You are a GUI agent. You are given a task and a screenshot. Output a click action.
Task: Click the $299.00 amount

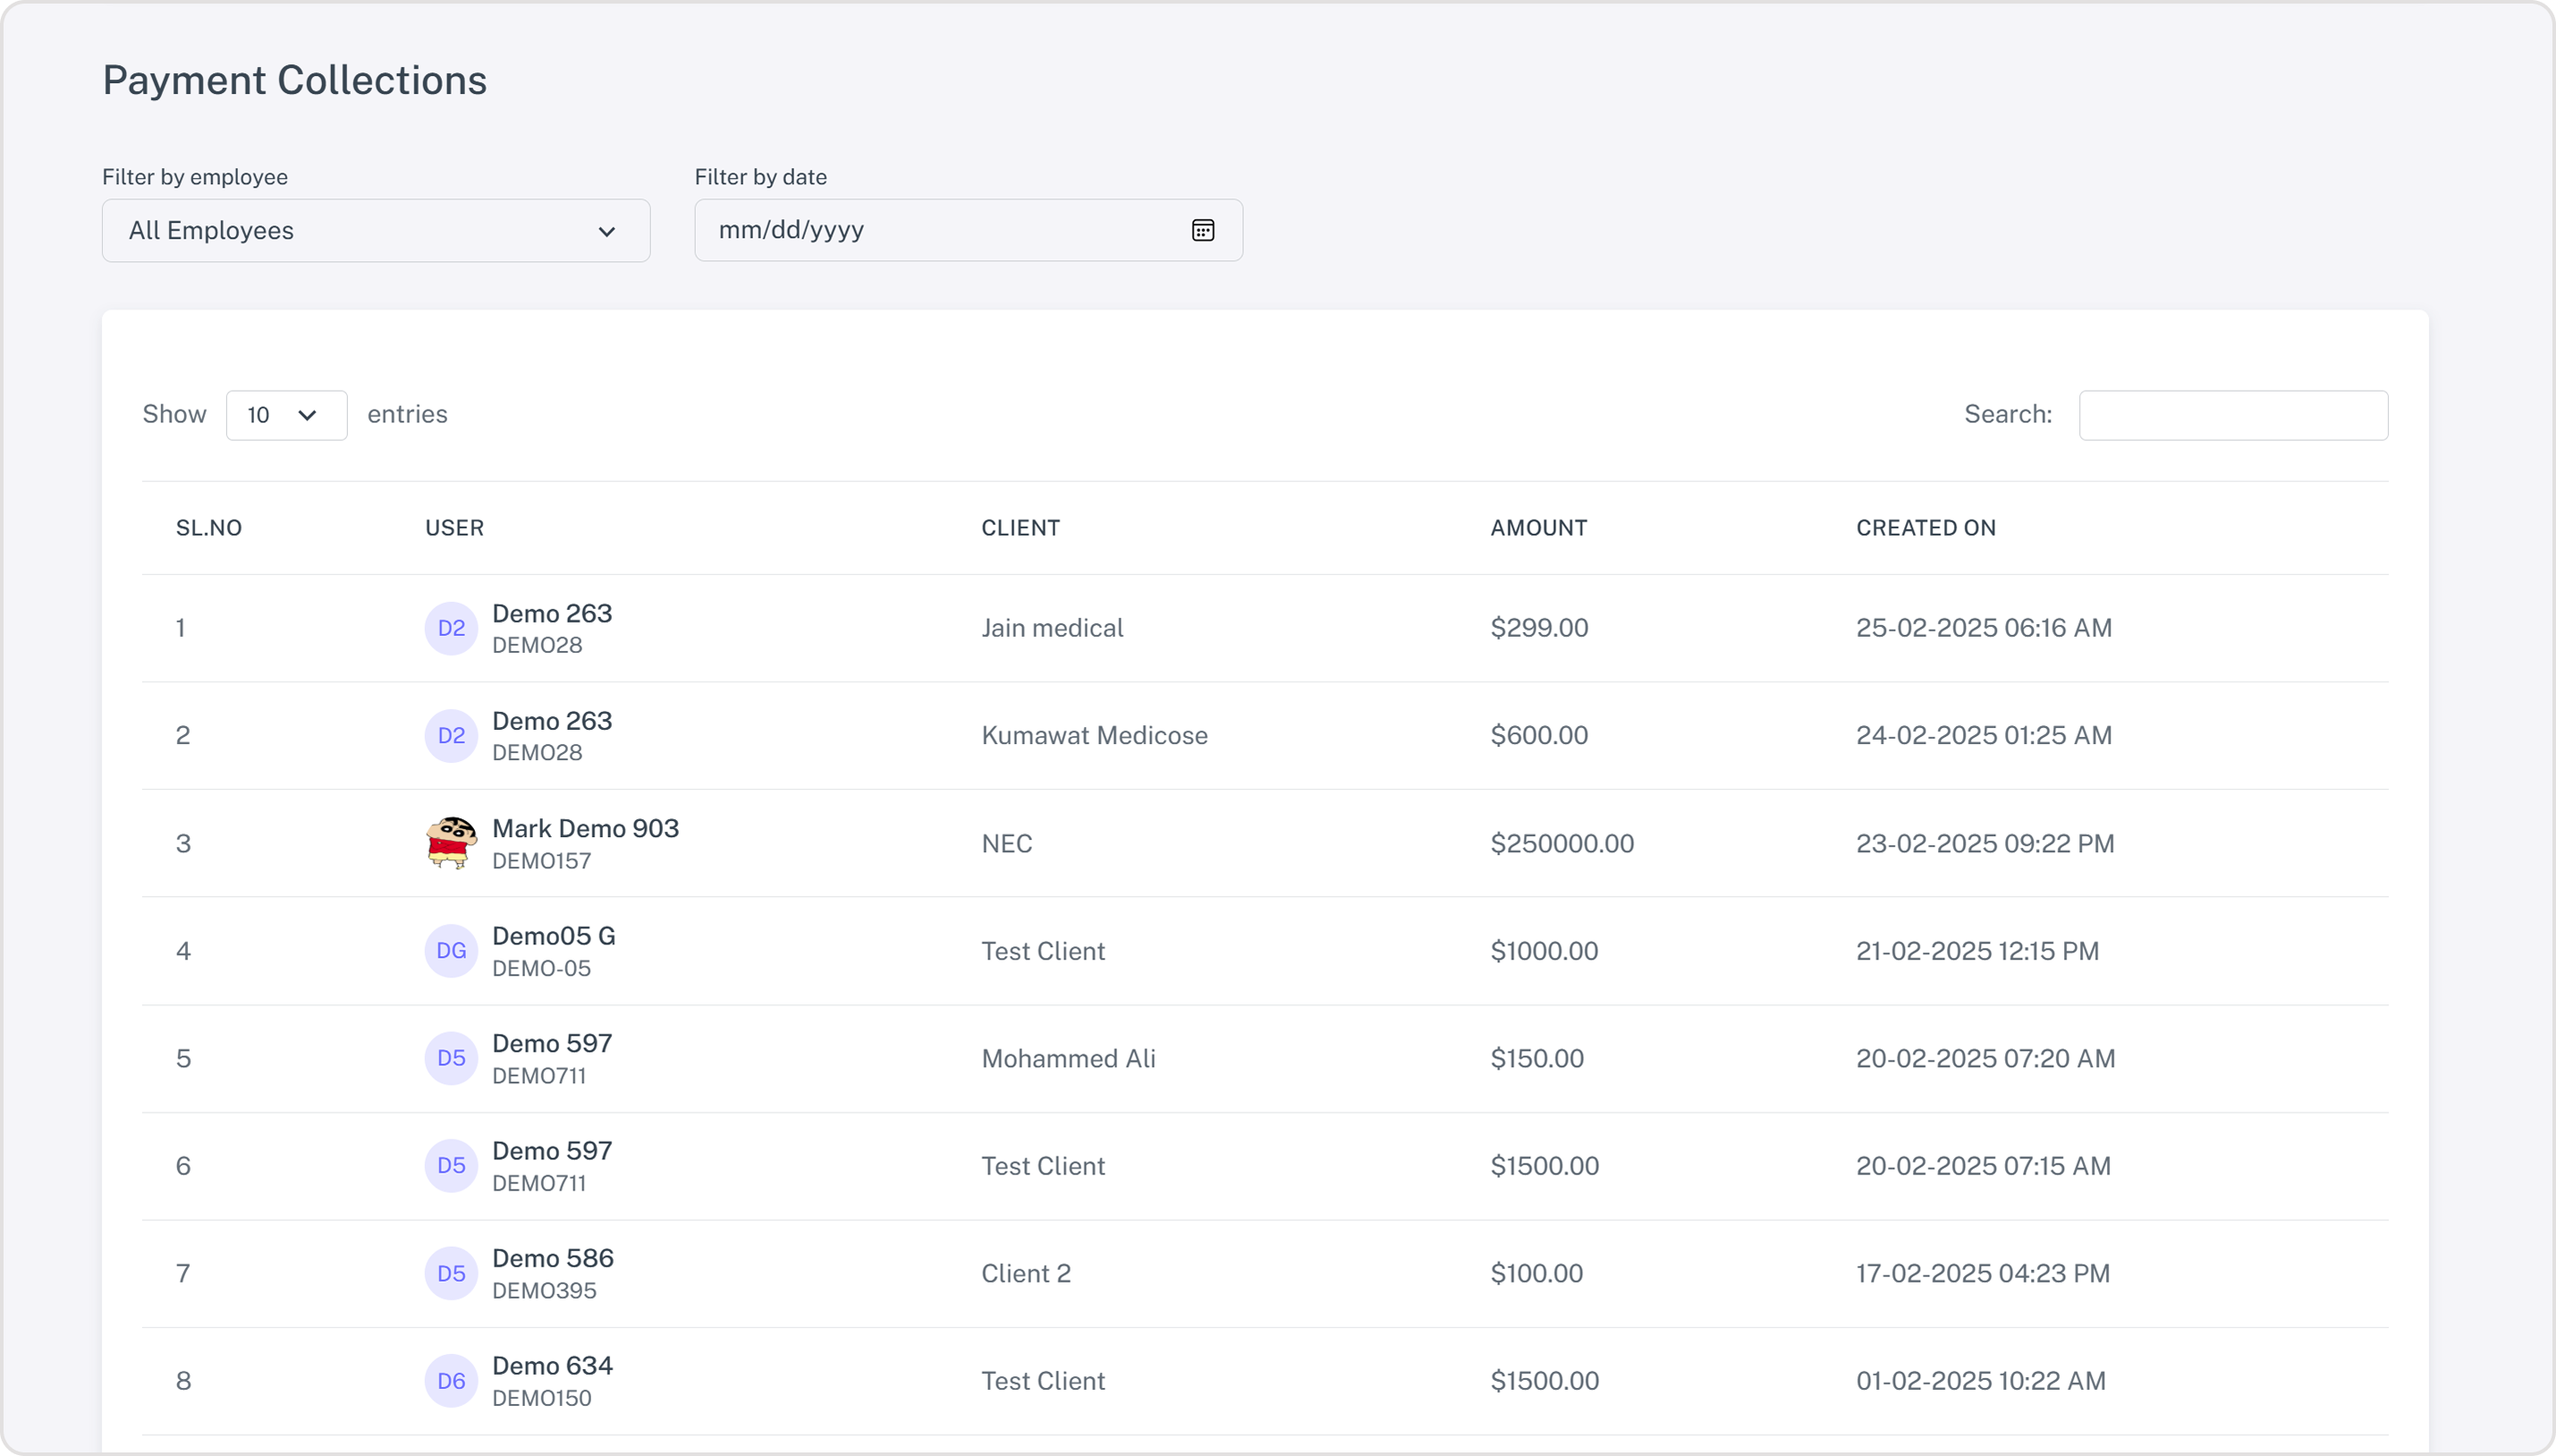coord(1539,628)
